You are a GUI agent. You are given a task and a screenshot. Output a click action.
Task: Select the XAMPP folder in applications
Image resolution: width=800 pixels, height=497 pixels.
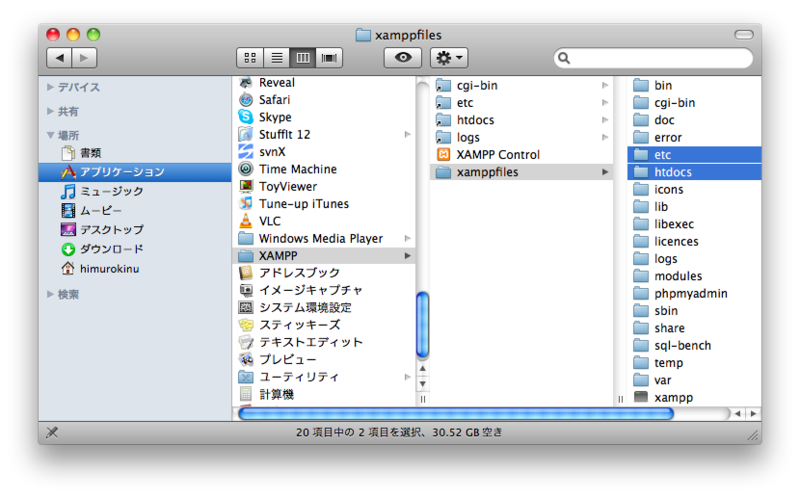pos(324,256)
